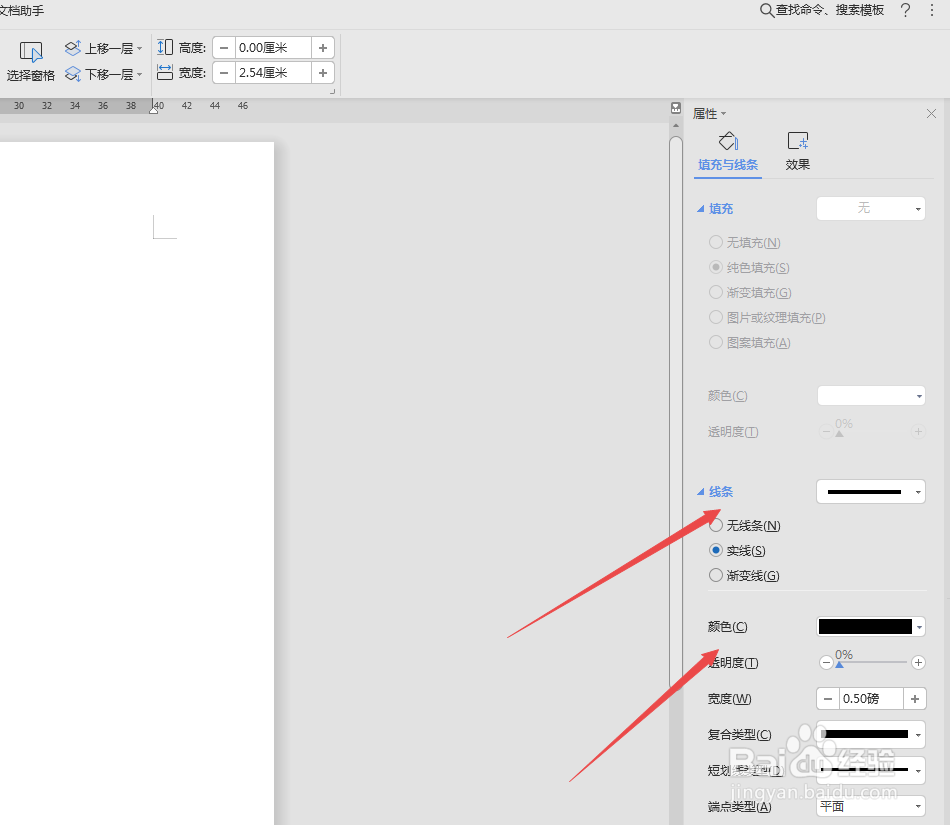The height and width of the screenshot is (825, 950).
Task: Select the 填充与线条 tab
Action: coord(728,150)
